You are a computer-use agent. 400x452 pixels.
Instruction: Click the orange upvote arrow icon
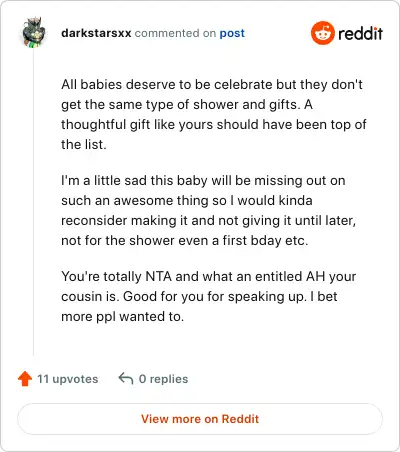point(25,379)
